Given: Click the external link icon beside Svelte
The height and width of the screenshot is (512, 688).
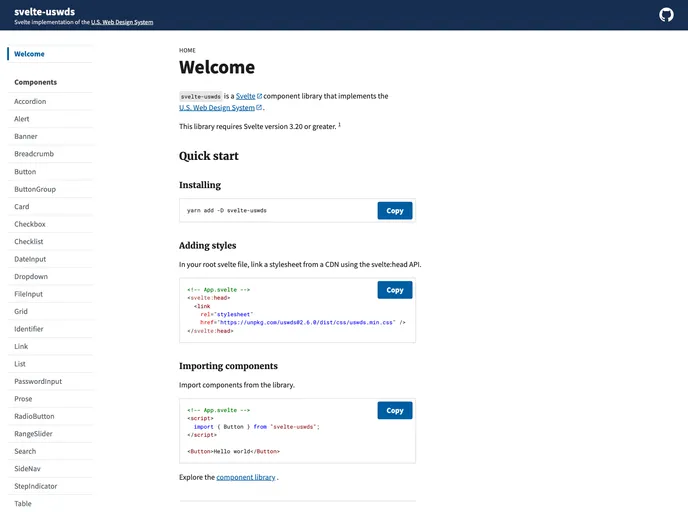Looking at the screenshot, I should coord(259,96).
